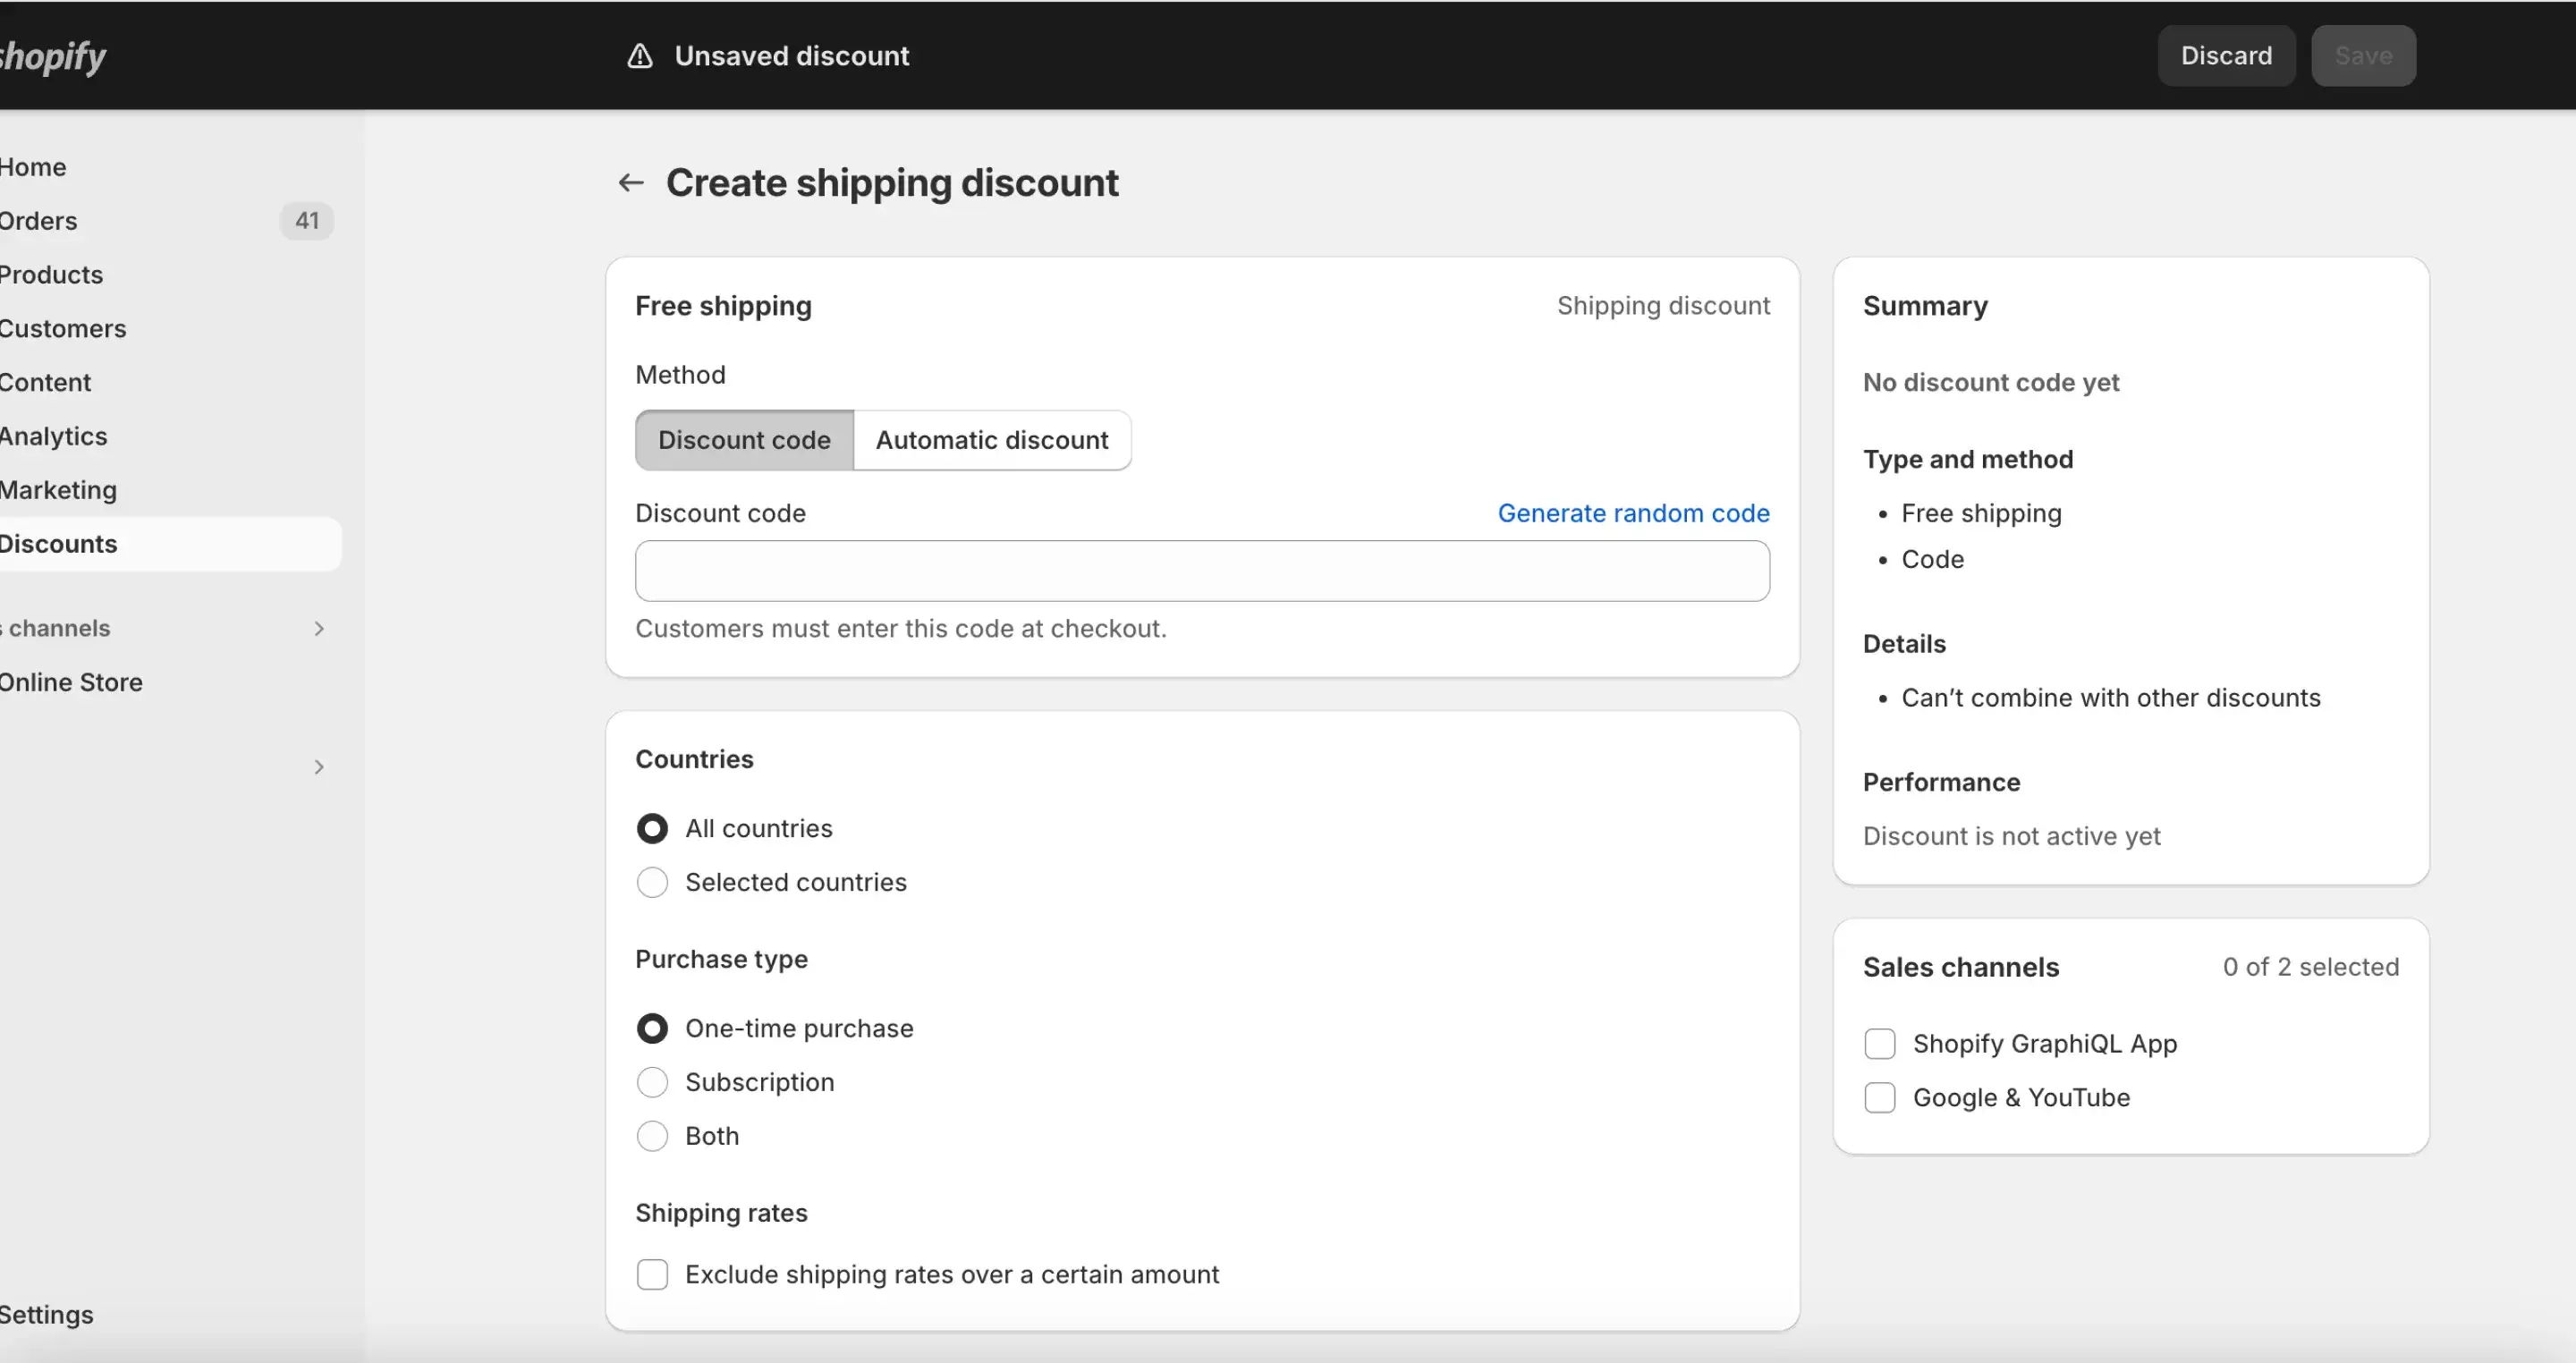This screenshot has width=2576, height=1363.
Task: Click 'Customers must enter this code at checkout.'
Action: (x=901, y=629)
